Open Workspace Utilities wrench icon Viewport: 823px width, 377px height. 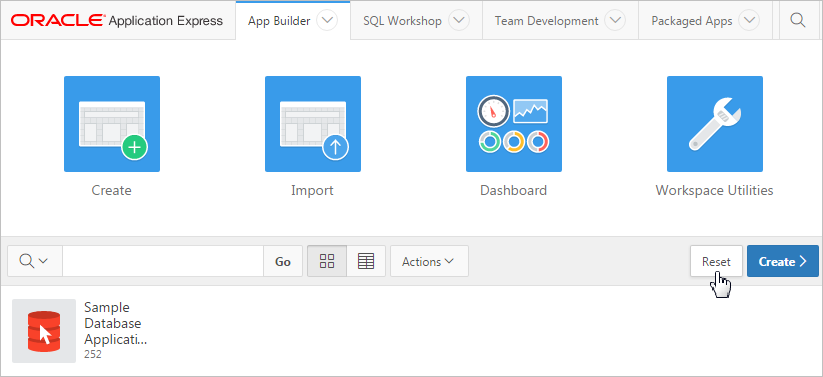(x=715, y=124)
